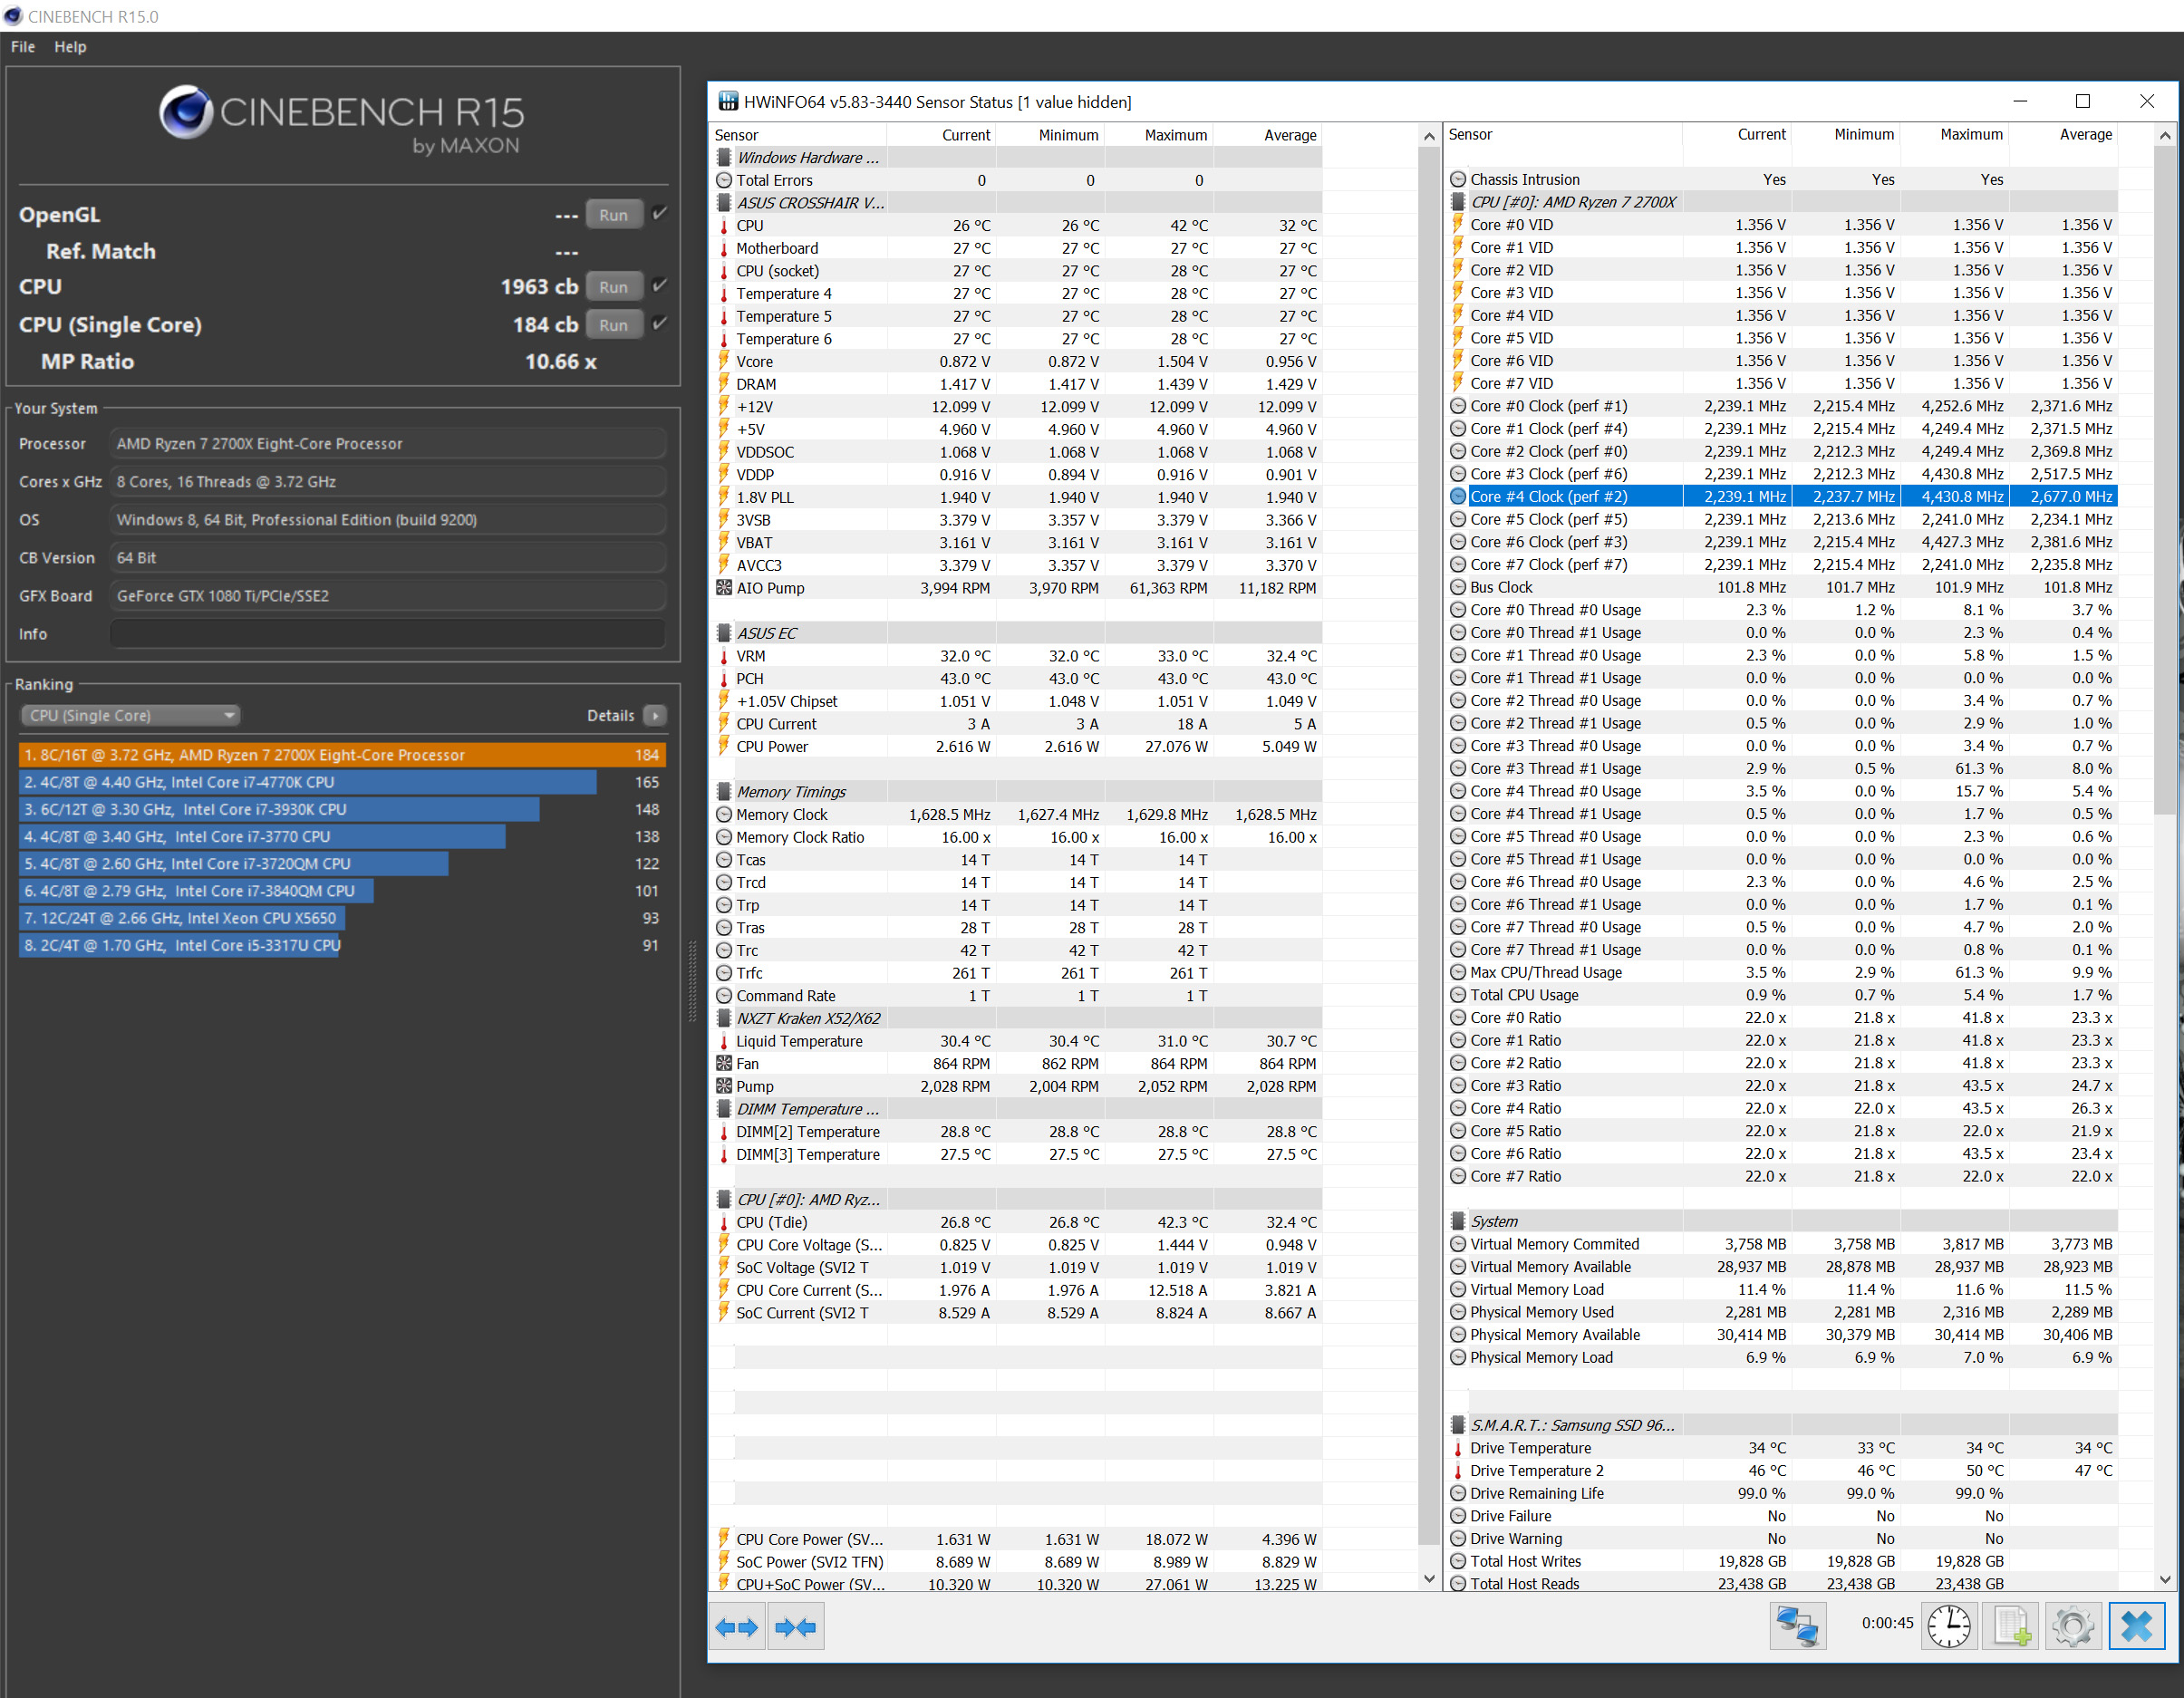Image resolution: width=2184 pixels, height=1698 pixels.
Task: Open the File menu
Action: [23, 47]
